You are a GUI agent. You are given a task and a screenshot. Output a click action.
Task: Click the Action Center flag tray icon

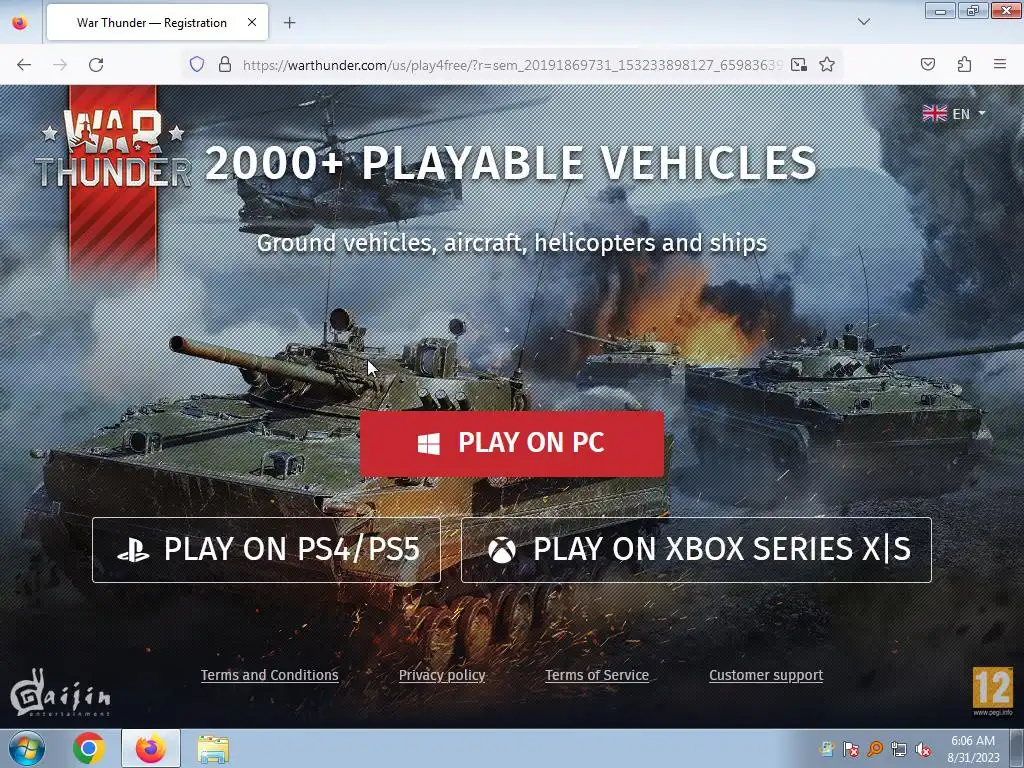(851, 750)
